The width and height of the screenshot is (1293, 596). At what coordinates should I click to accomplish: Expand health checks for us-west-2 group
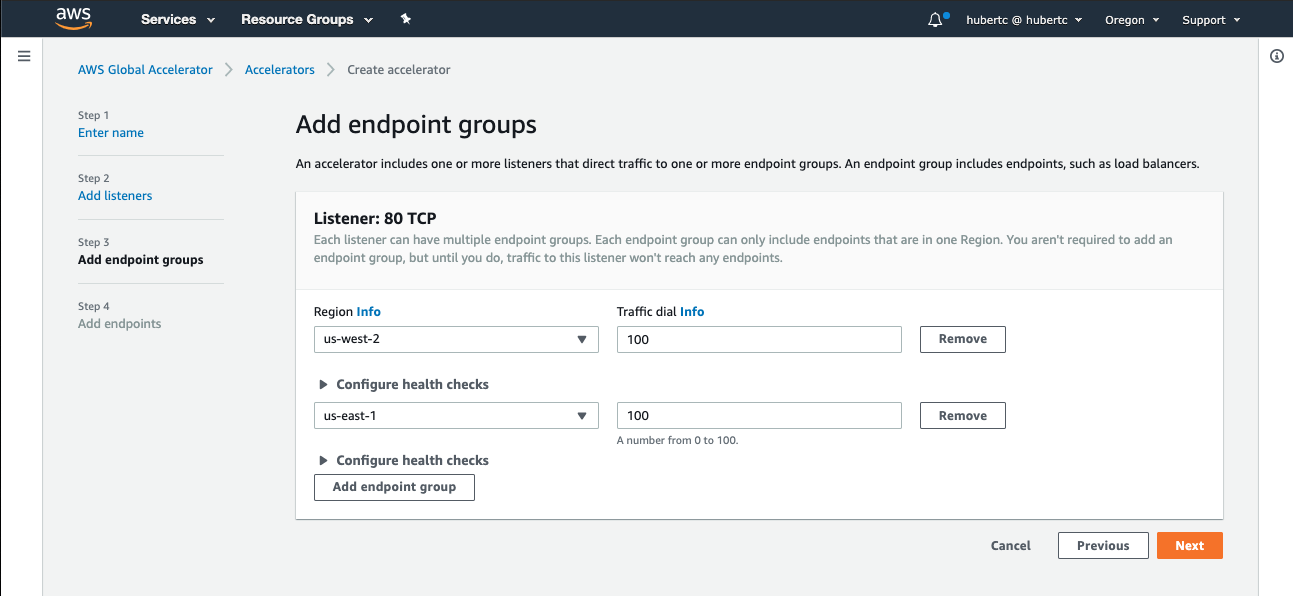(403, 384)
